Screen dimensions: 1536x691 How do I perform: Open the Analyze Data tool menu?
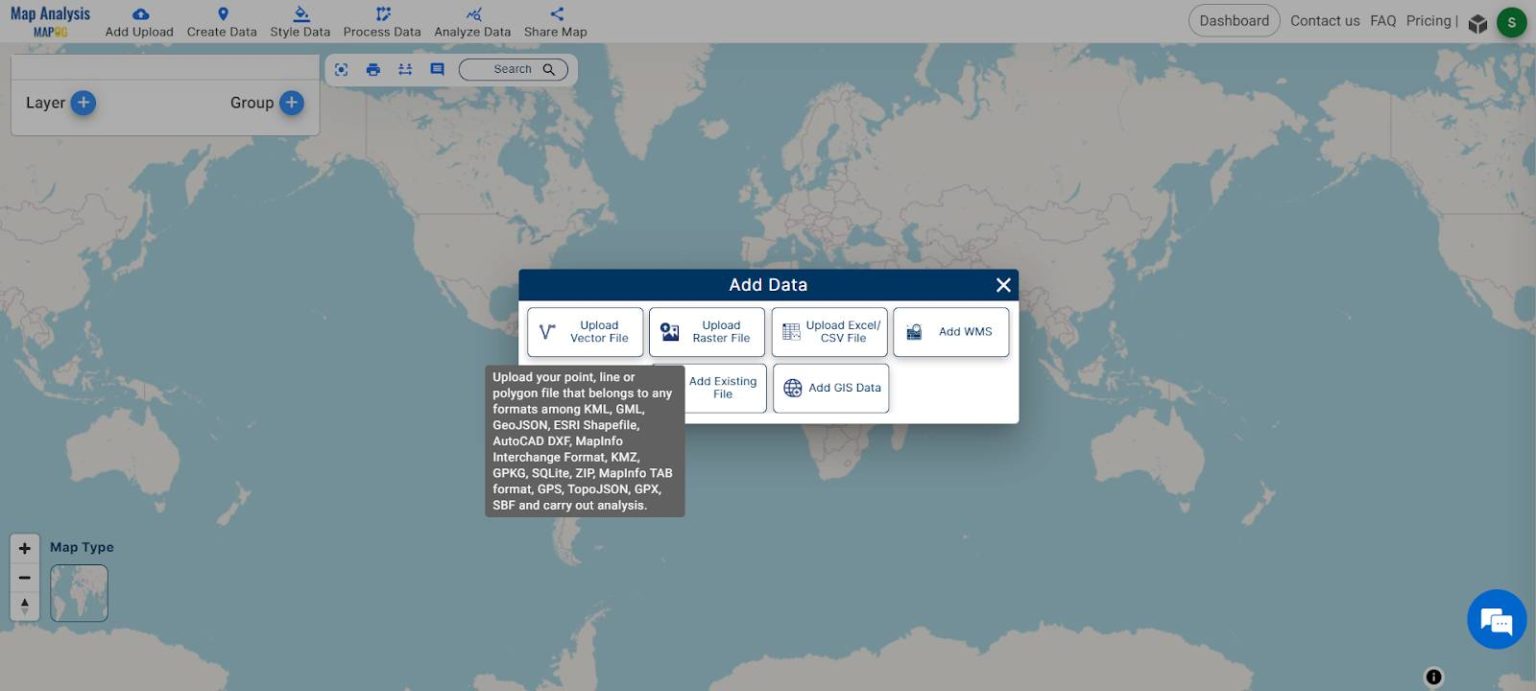(x=472, y=22)
